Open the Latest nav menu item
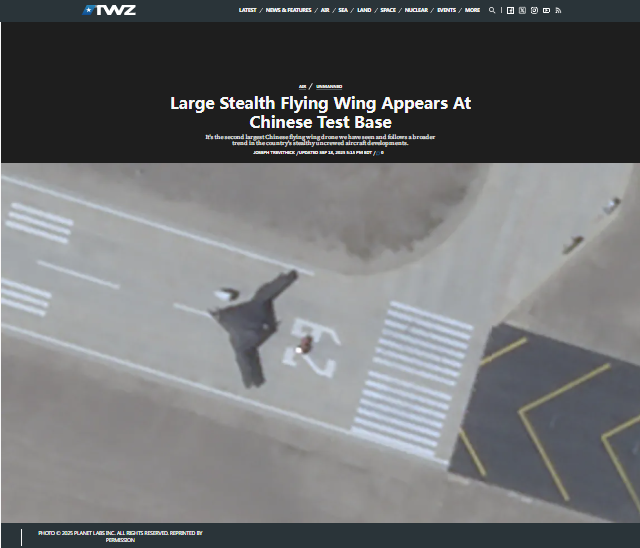Image resolution: width=640 pixels, height=548 pixels. pos(247,10)
